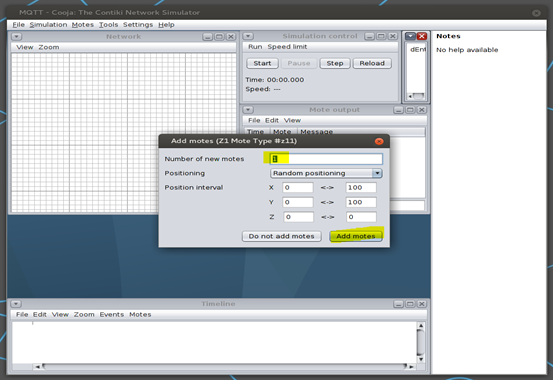Image resolution: width=553 pixels, height=380 pixels.
Task: Open the Motes menu in menu bar
Action: pos(83,25)
